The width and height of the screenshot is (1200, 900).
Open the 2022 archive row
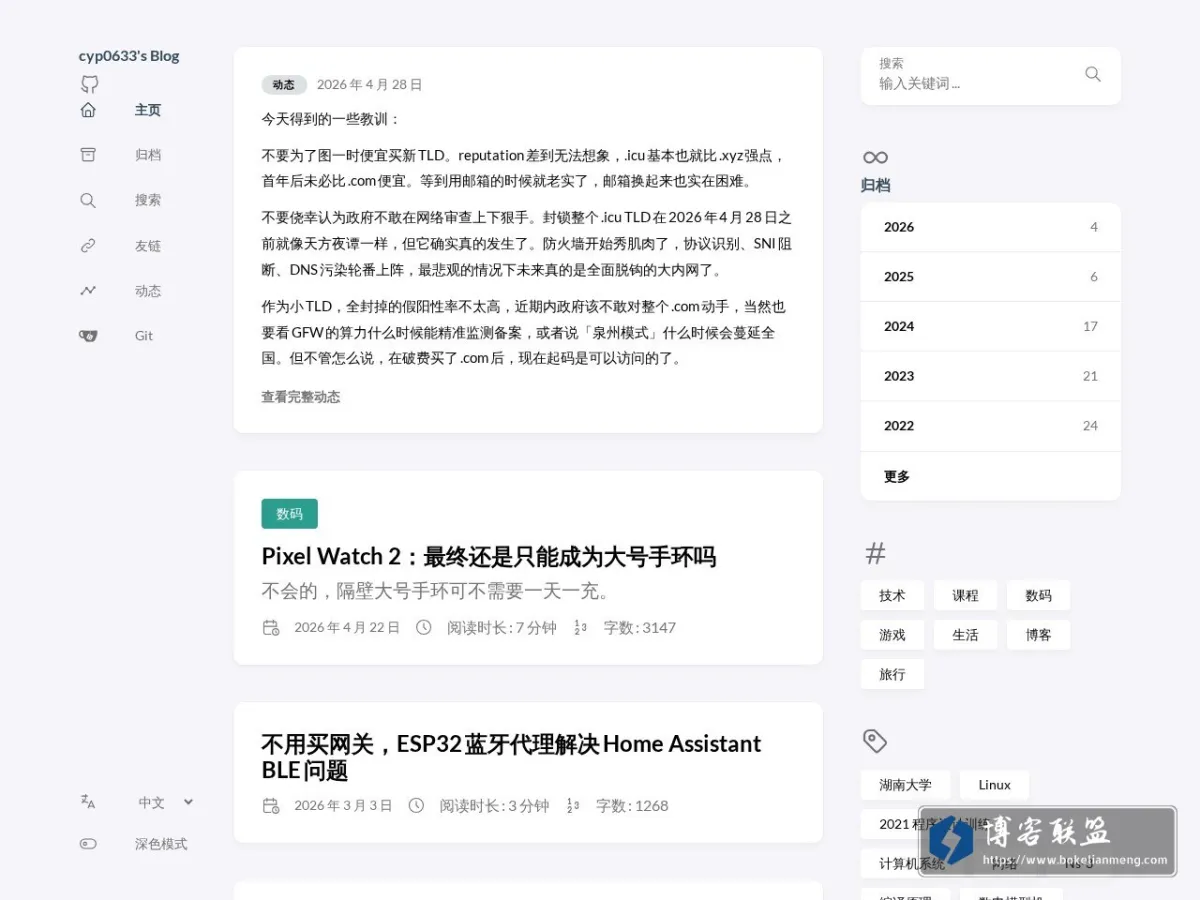click(x=991, y=426)
